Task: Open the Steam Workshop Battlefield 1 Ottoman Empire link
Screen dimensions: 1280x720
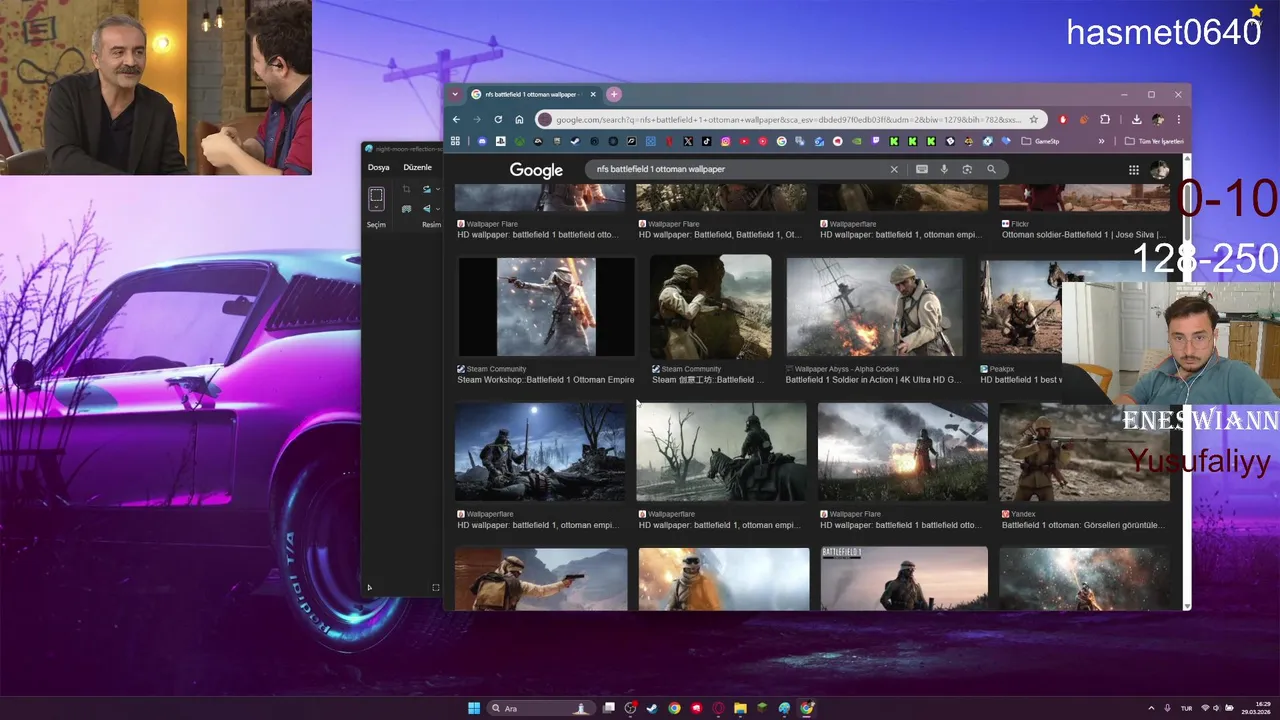Action: 546,380
